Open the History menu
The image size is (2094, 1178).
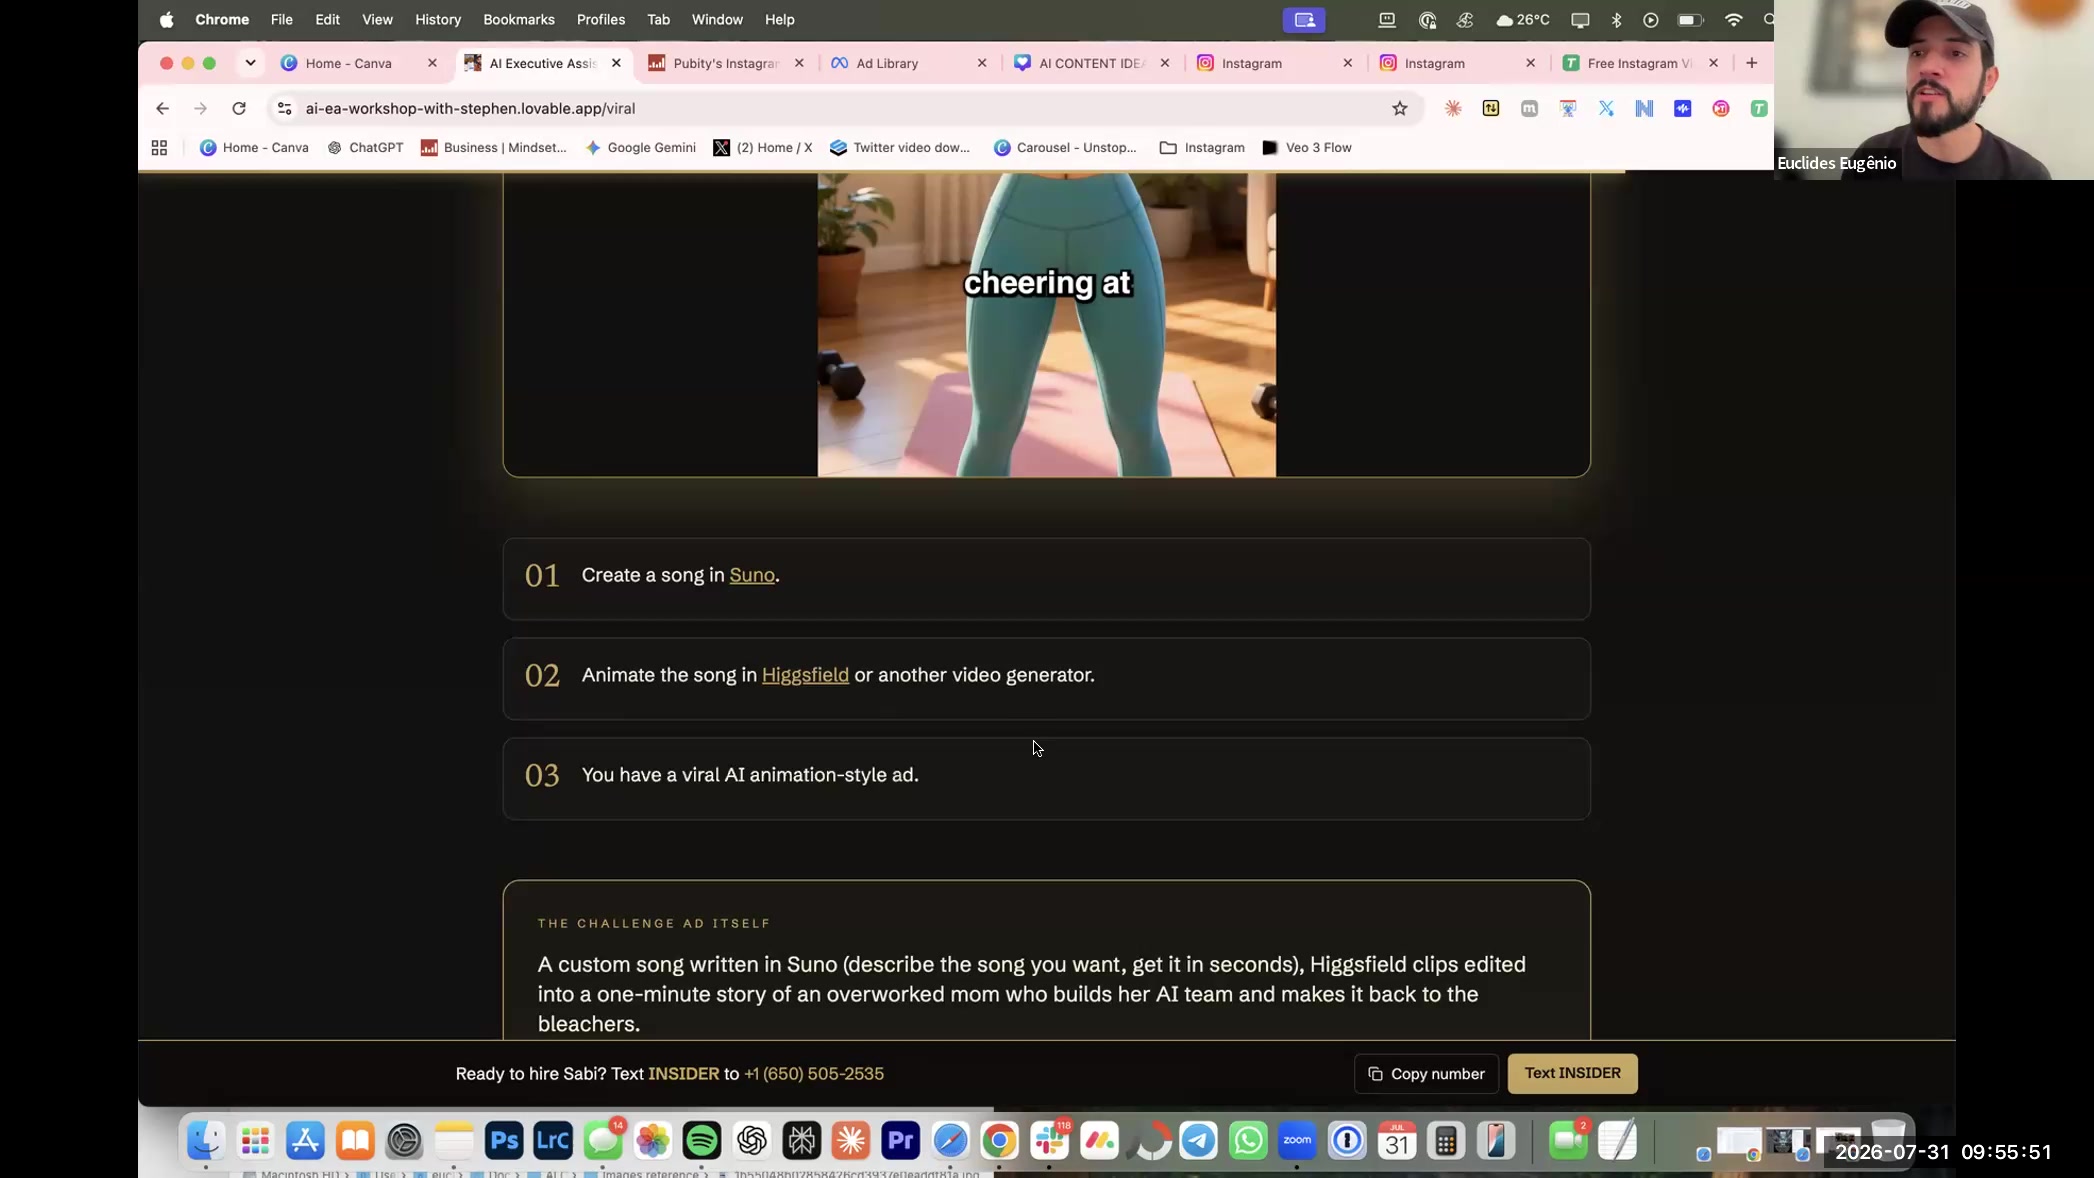[438, 20]
